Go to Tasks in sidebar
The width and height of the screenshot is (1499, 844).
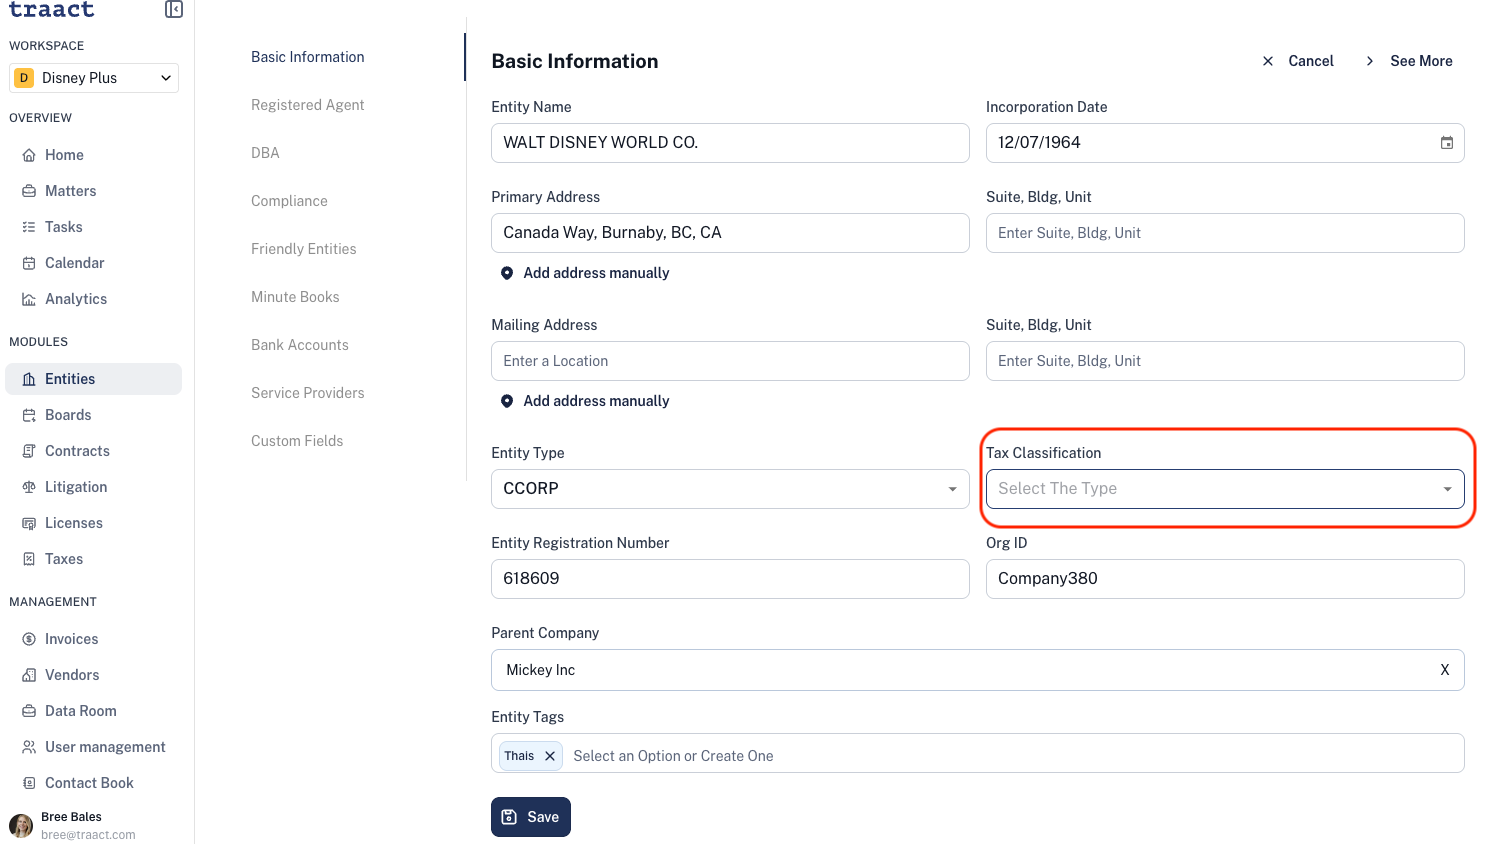point(64,227)
